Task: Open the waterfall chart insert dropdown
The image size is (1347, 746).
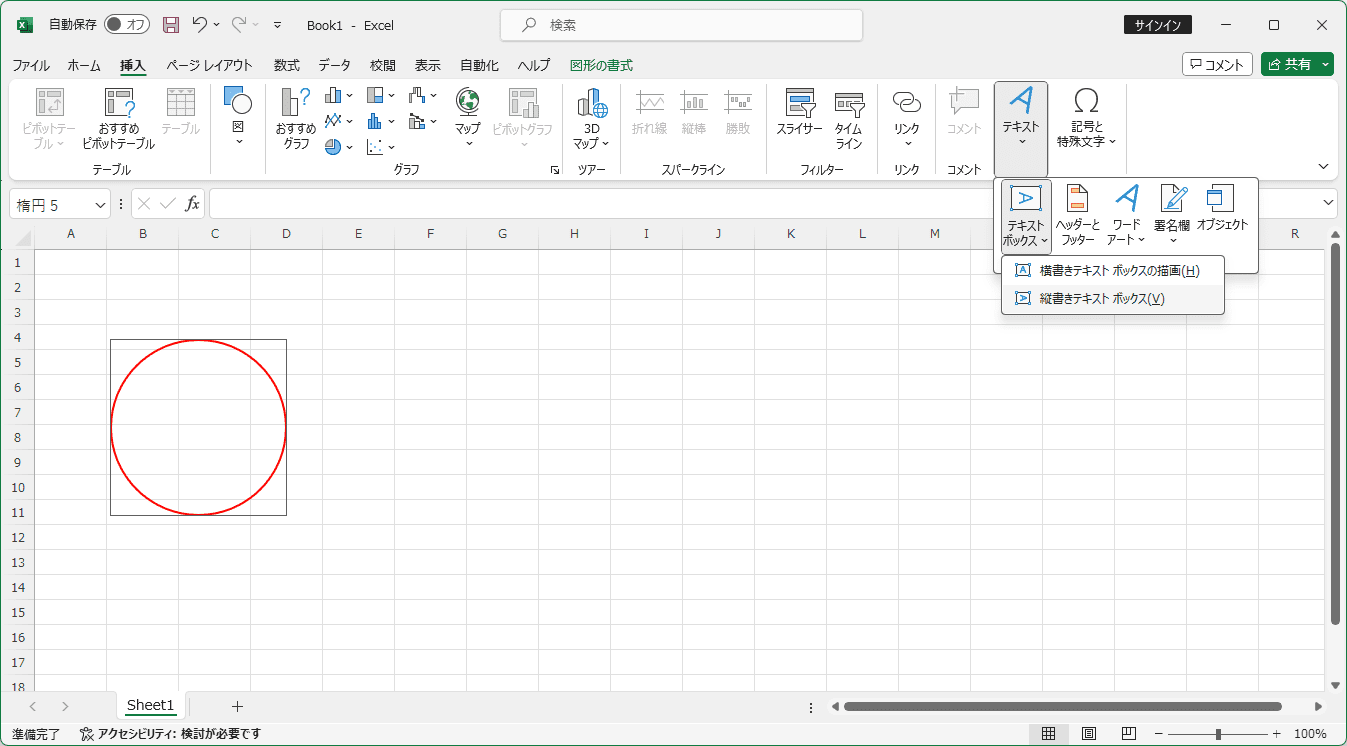Action: coord(423,96)
